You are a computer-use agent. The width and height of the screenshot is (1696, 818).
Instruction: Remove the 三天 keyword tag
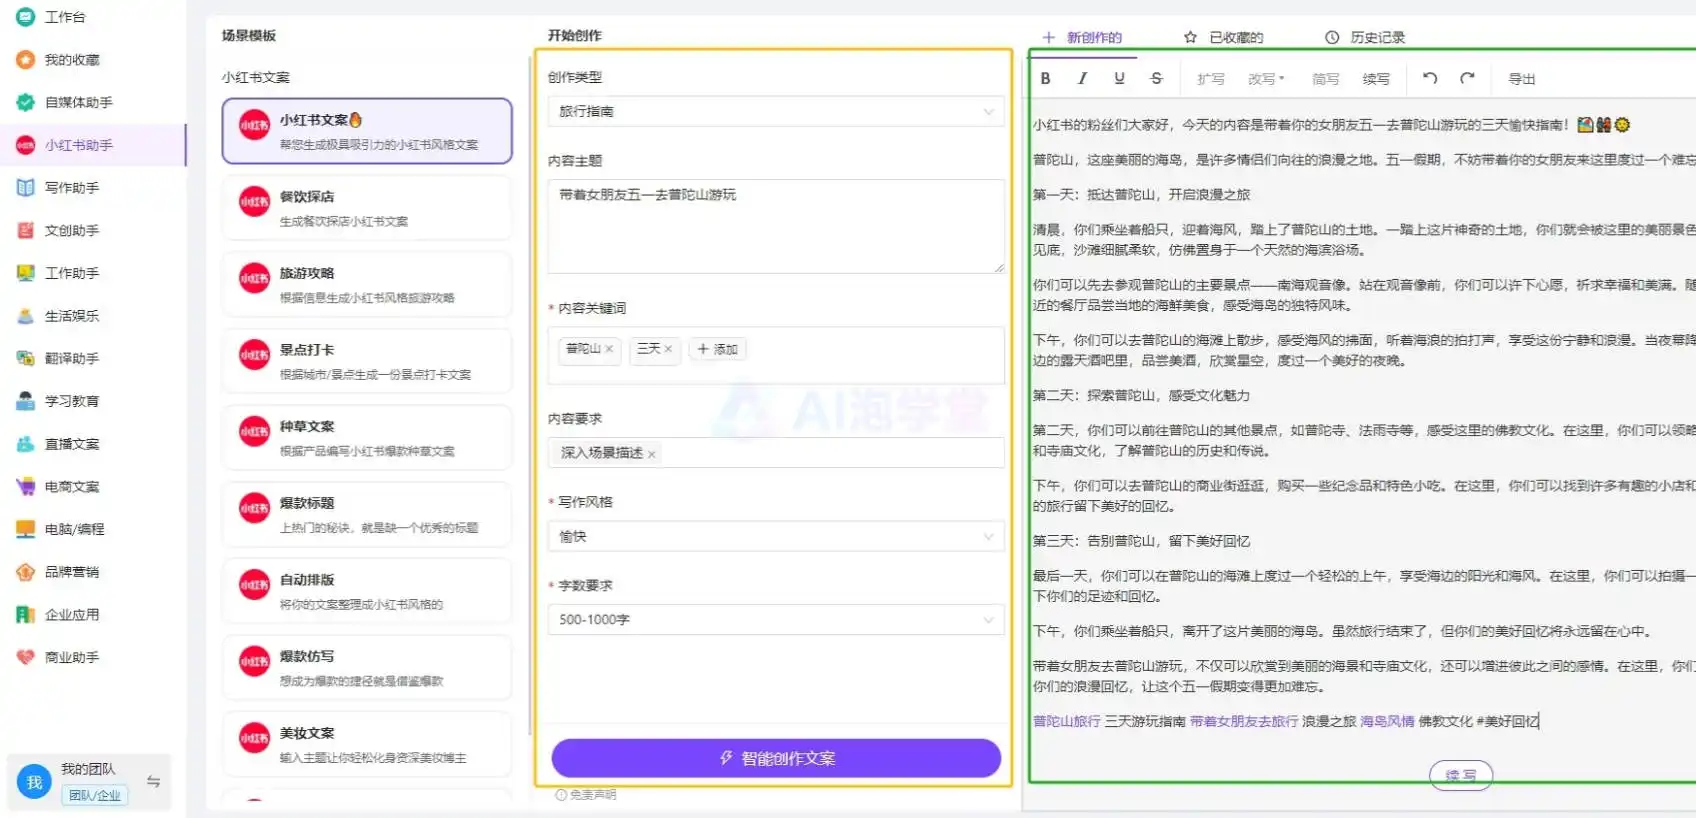click(668, 349)
